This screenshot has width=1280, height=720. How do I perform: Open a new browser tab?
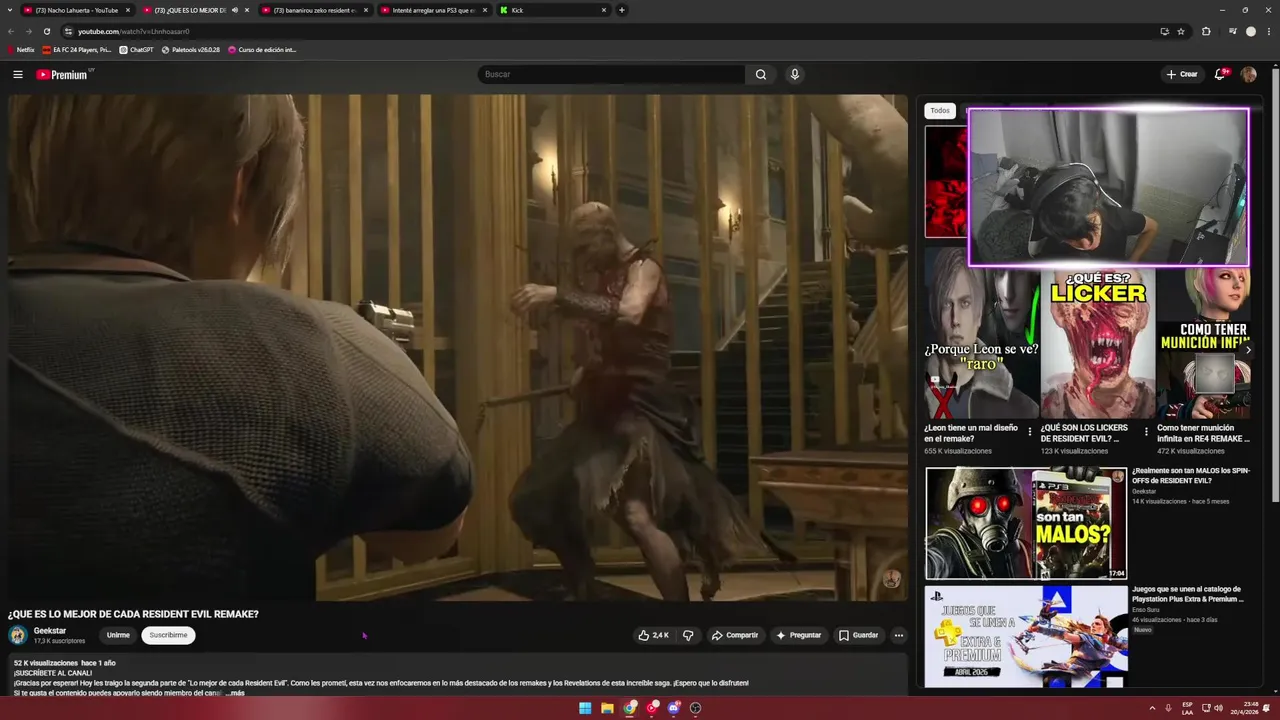pyautogui.click(x=622, y=10)
